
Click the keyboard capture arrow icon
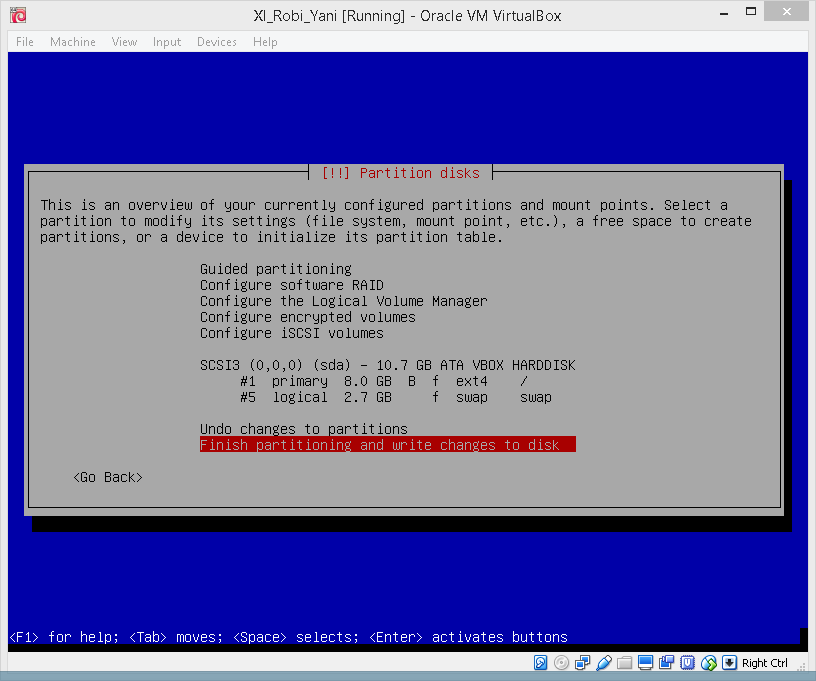pyautogui.click(x=730, y=662)
